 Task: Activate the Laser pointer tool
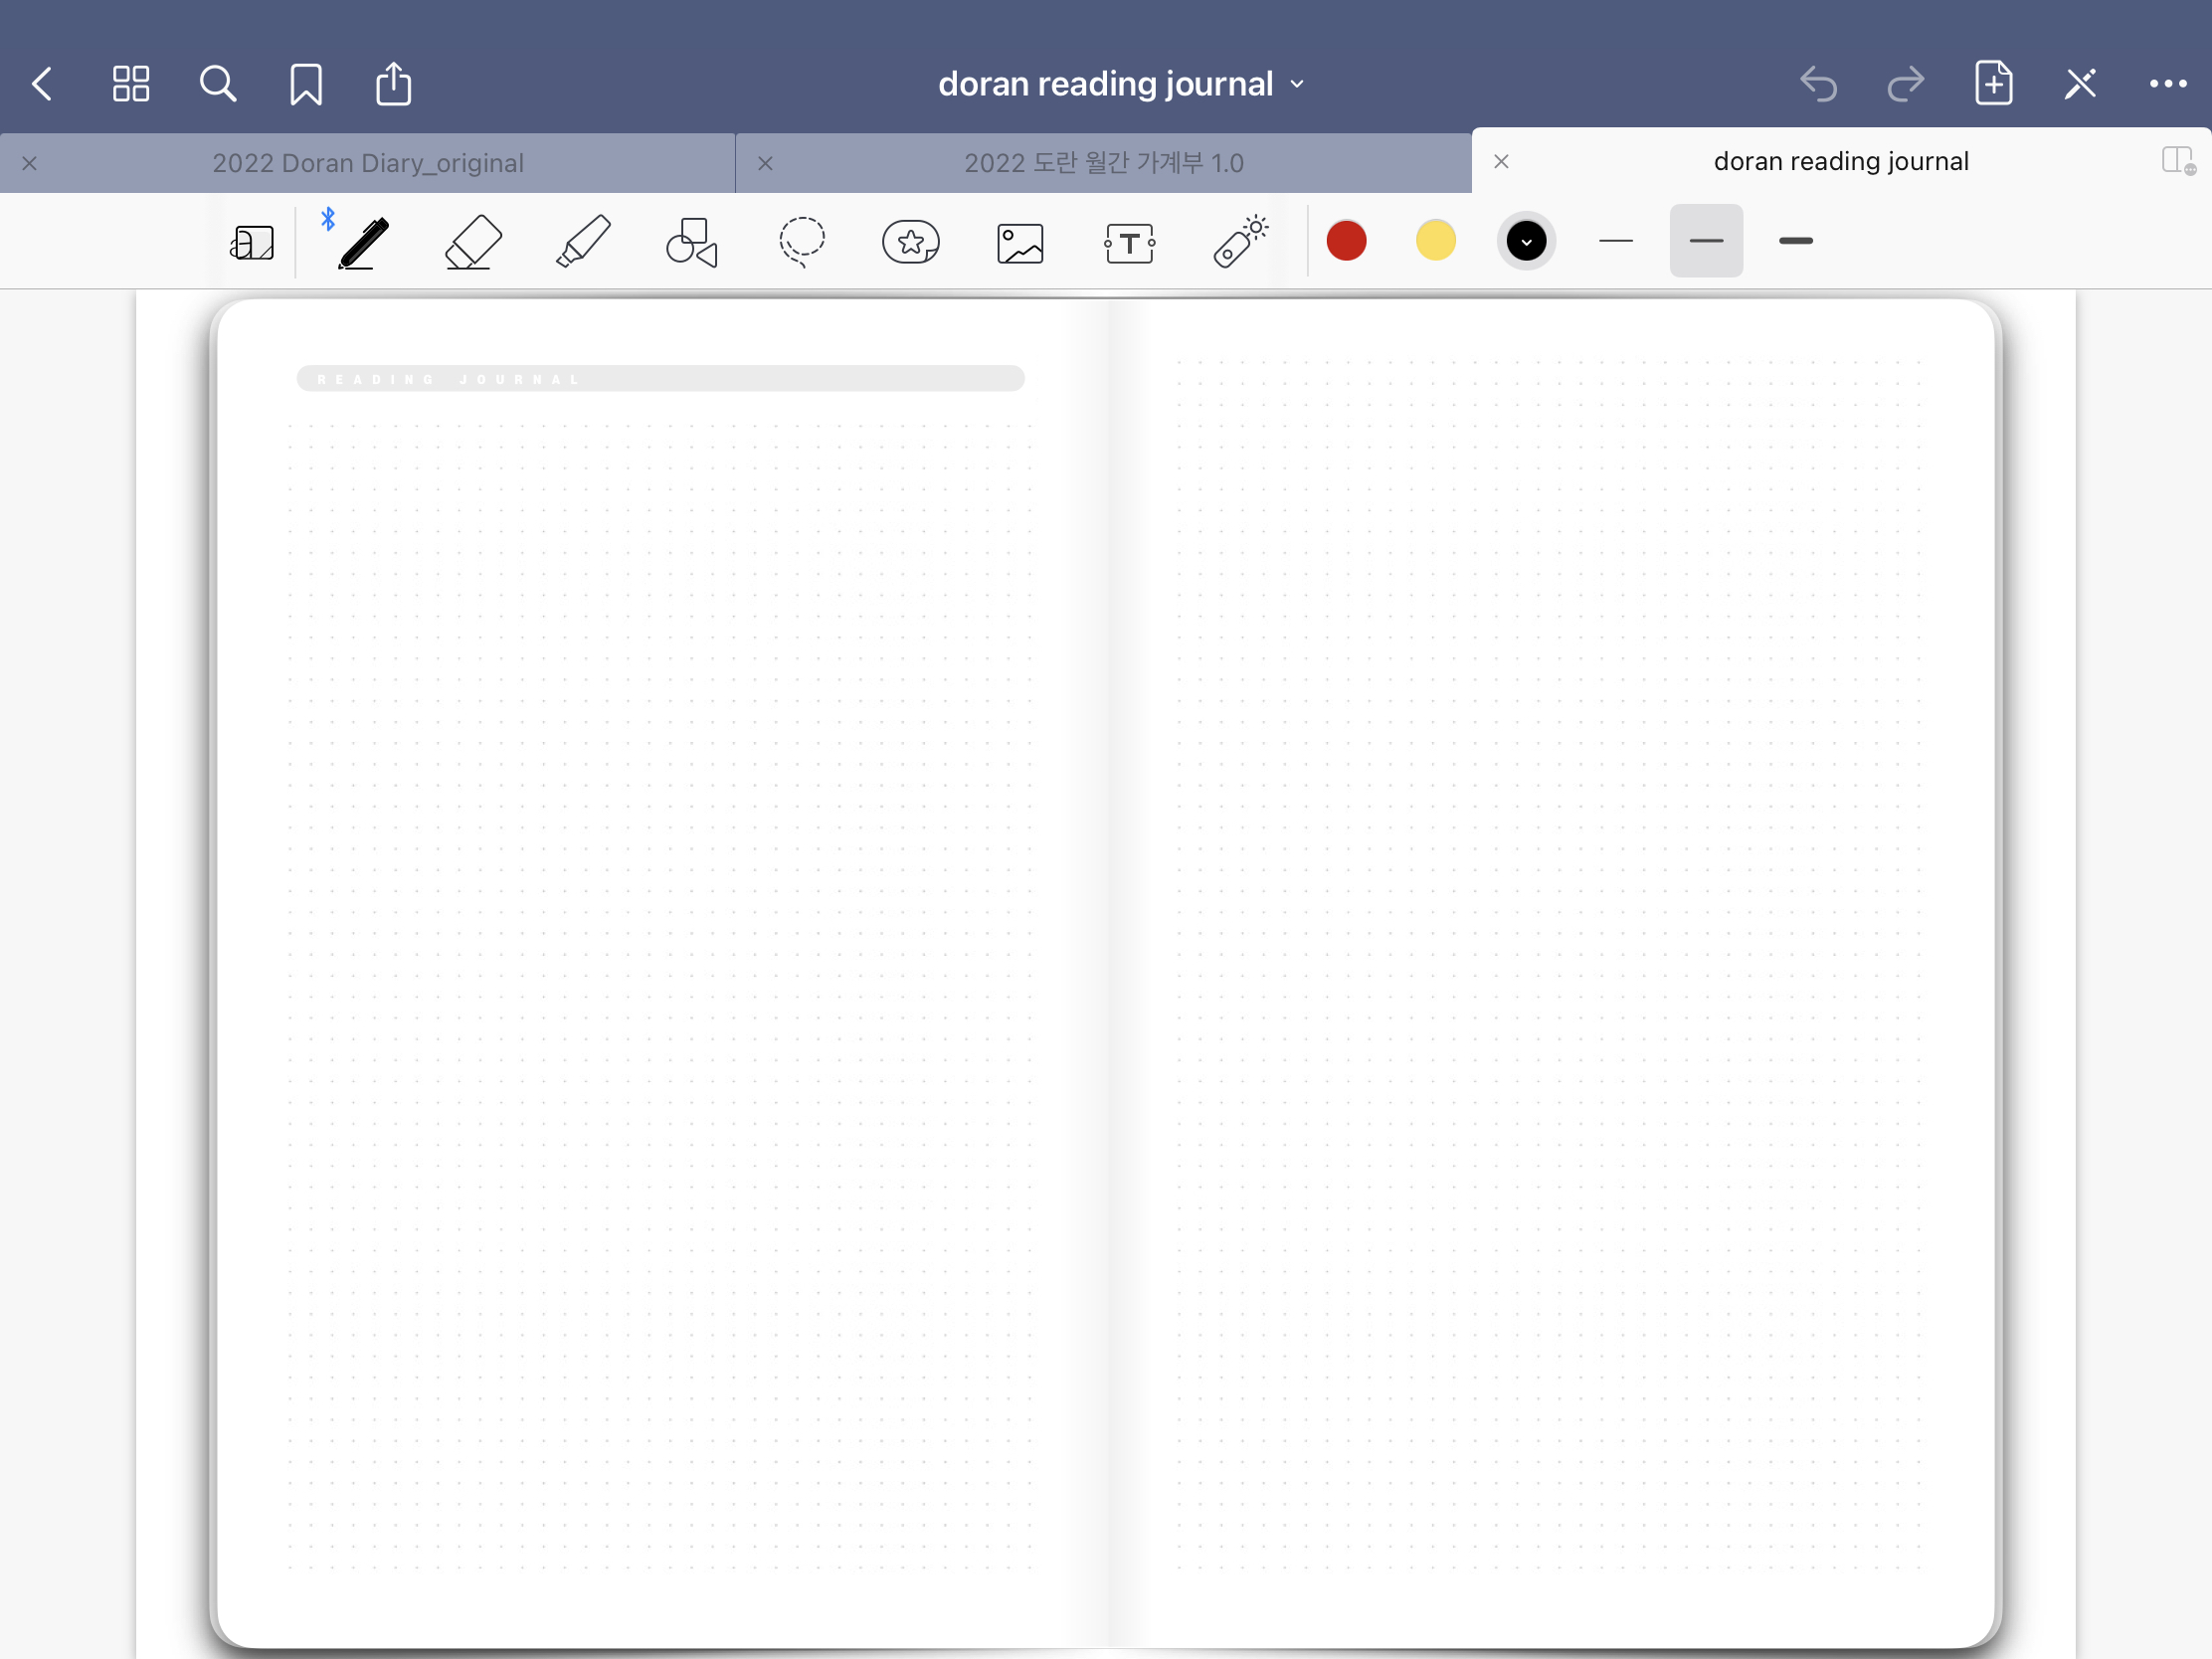(1240, 242)
